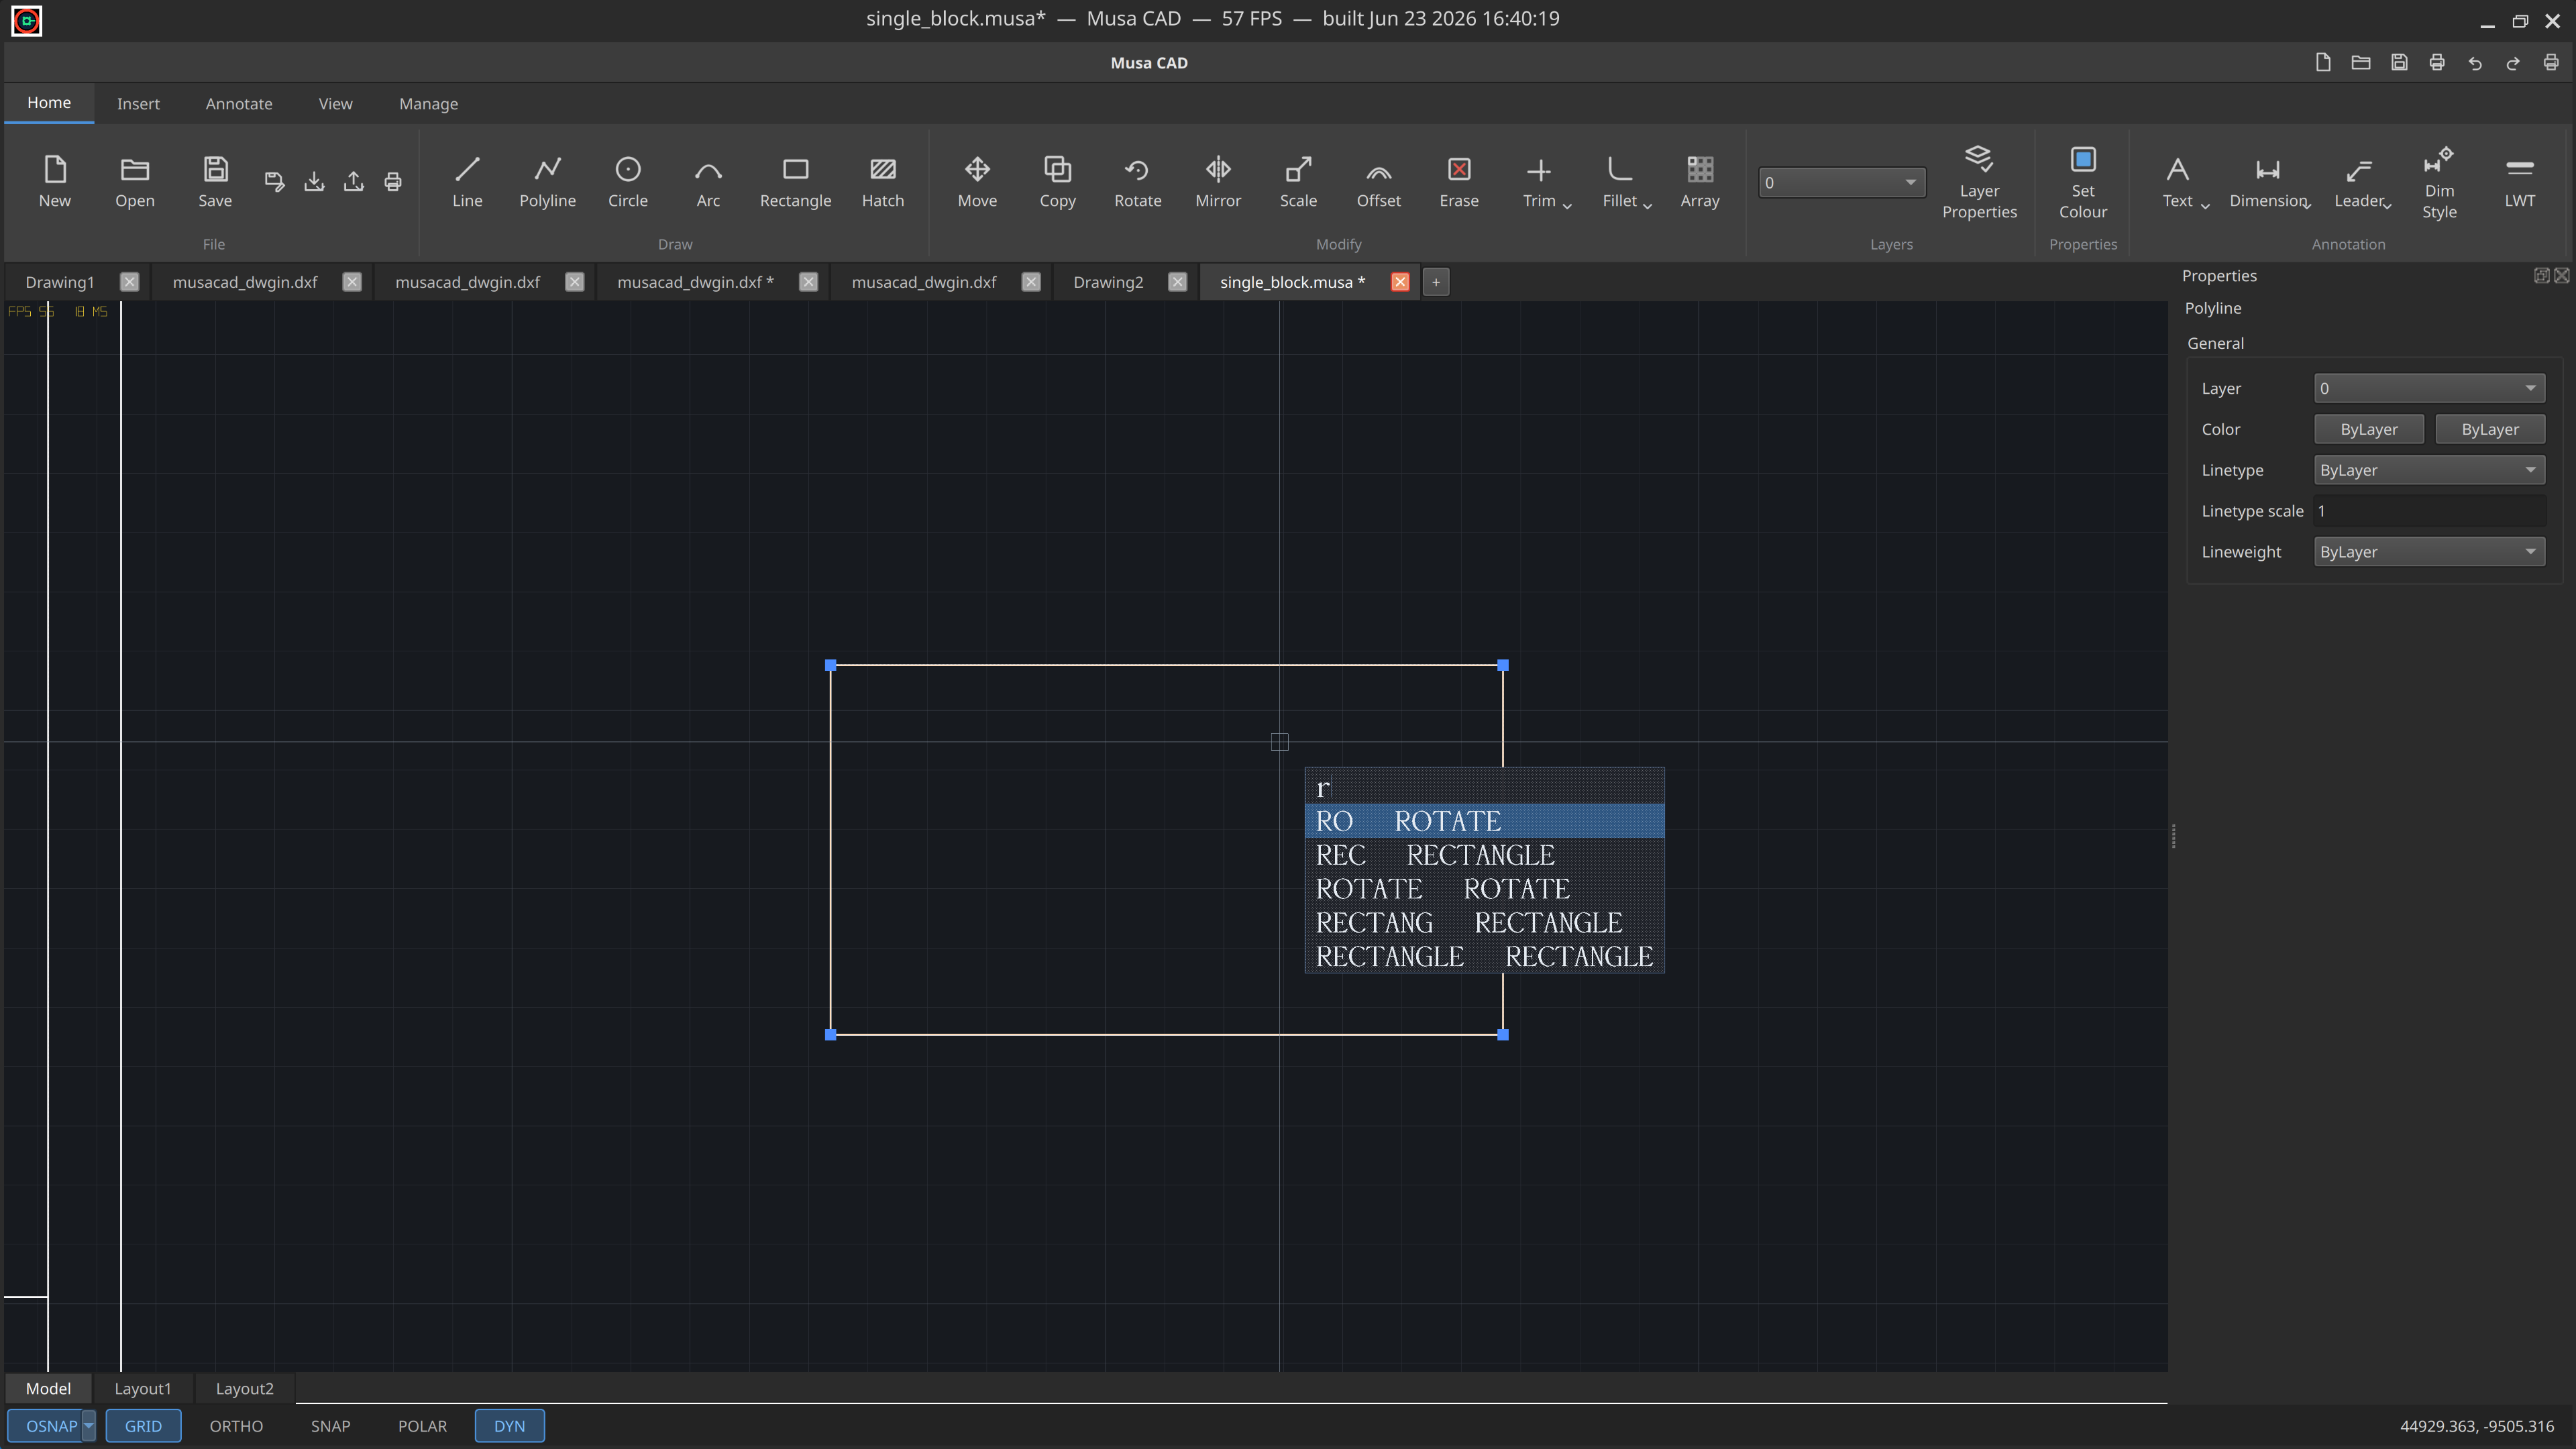Turn off DYN input mode
Viewport: 2576px width, 1449px height.
(509, 1425)
